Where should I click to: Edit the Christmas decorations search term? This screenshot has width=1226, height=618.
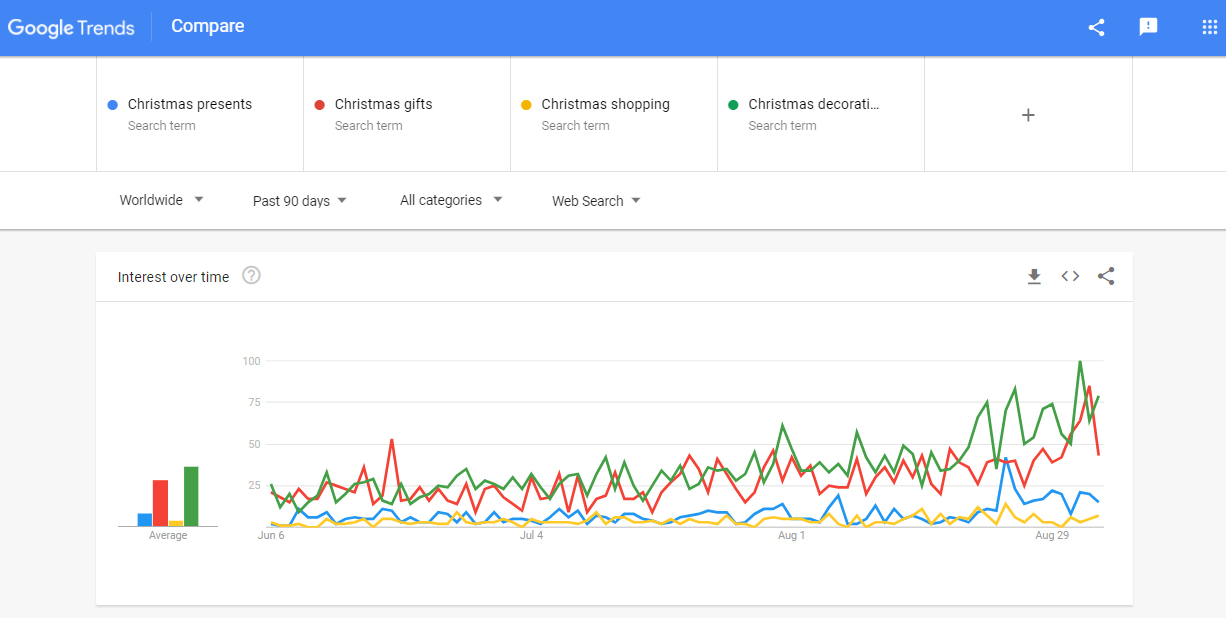814,105
